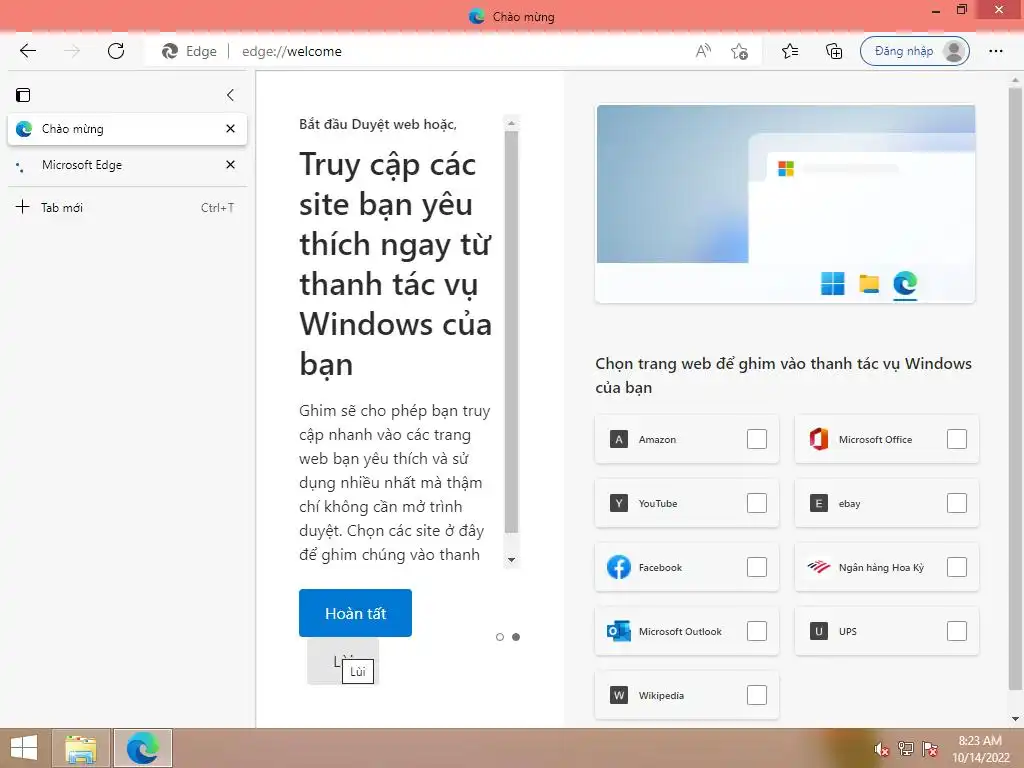Check the Microsoft Outlook pin checkbox
The width and height of the screenshot is (1024, 768).
pos(756,631)
